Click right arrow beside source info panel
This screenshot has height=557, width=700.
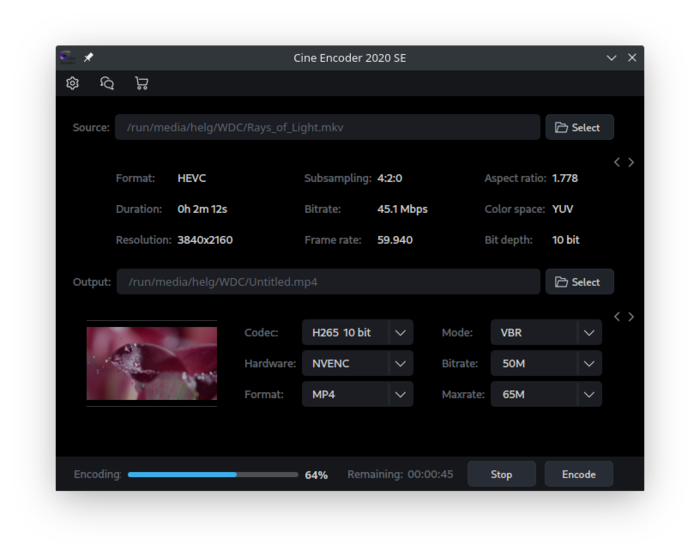tap(631, 162)
